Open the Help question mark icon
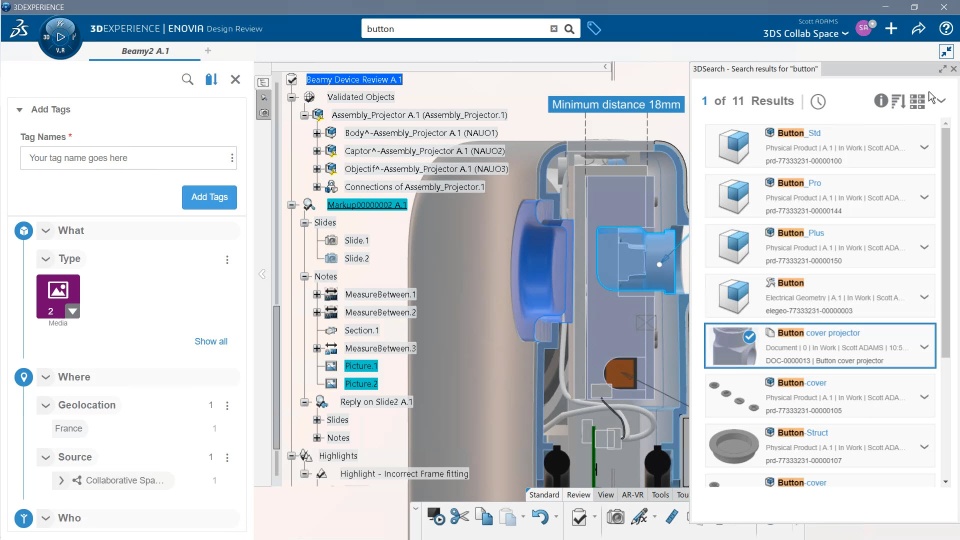This screenshot has height=540, width=960. (x=946, y=28)
